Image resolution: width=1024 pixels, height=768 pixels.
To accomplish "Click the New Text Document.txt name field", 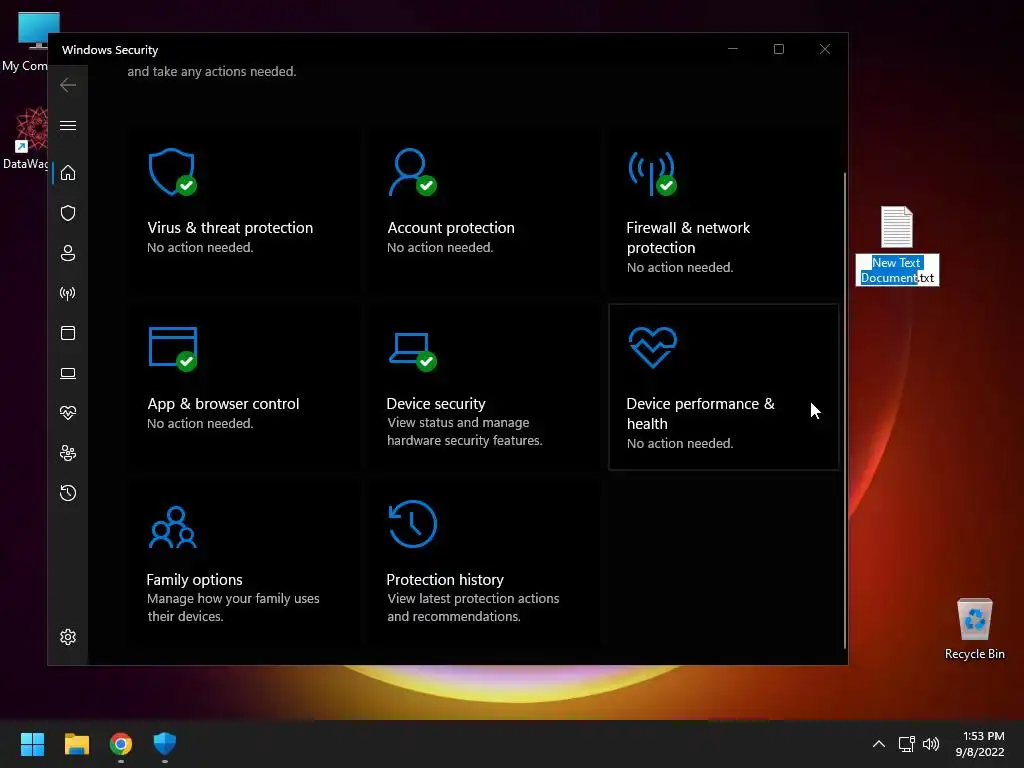I will click(x=897, y=270).
